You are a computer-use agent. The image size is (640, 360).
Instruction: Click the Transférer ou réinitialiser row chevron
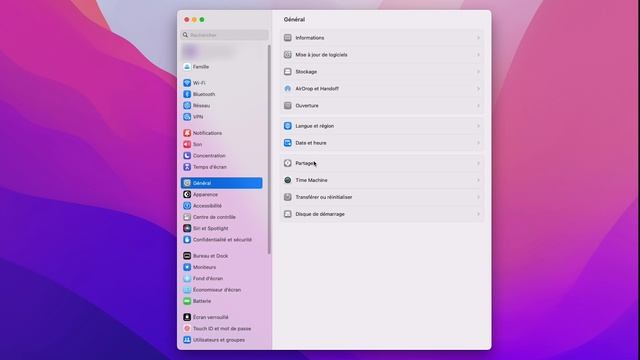(478, 197)
